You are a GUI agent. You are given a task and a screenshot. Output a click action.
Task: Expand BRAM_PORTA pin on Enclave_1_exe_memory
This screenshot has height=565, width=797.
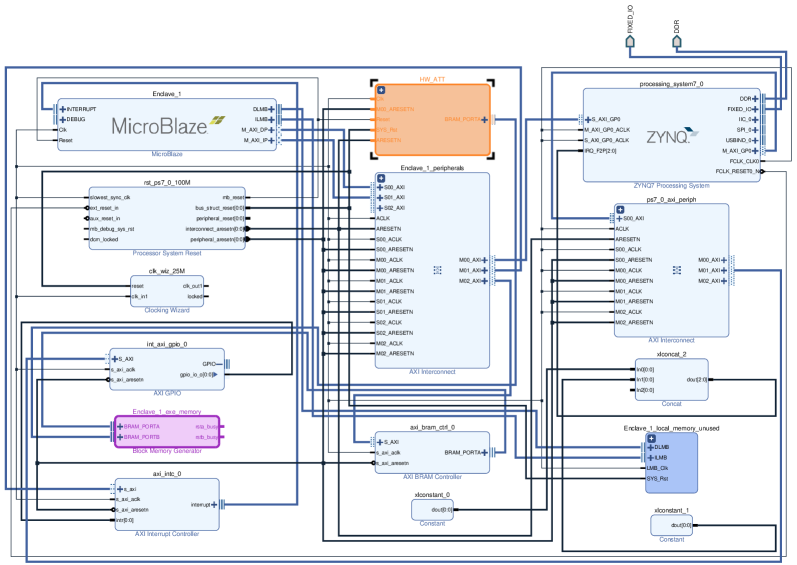coord(120,427)
